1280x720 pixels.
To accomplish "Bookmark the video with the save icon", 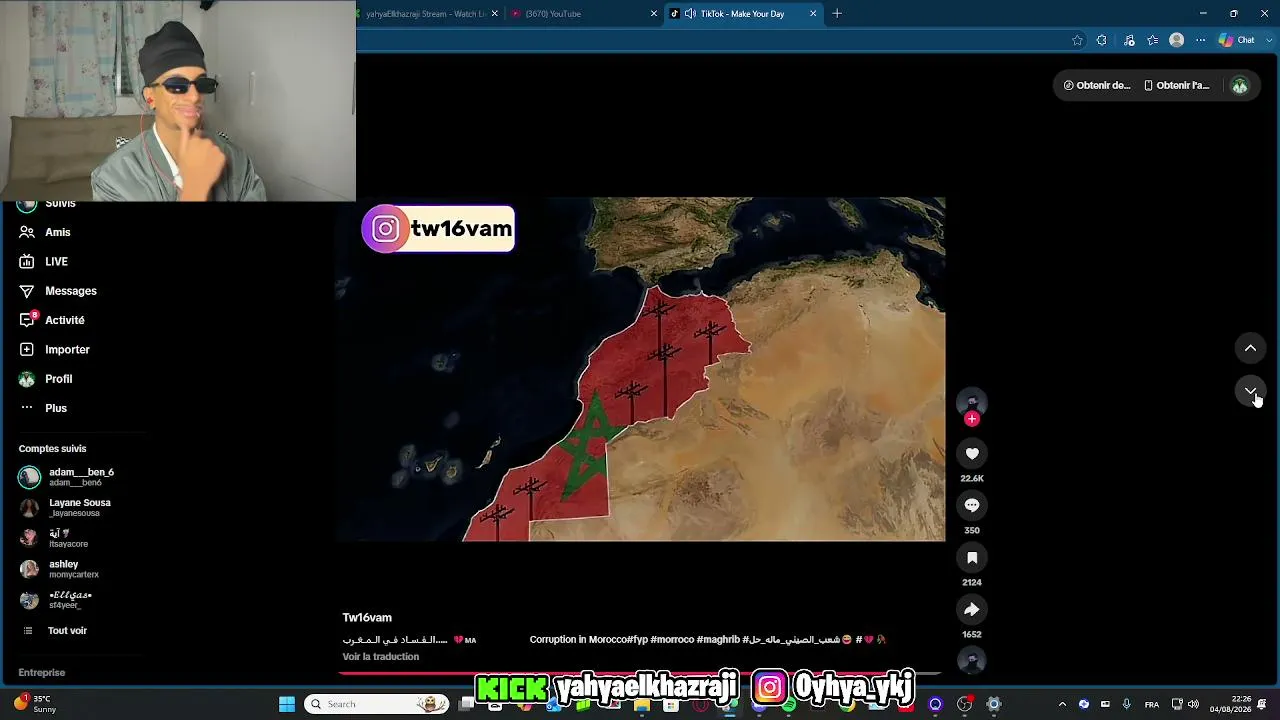I will pyautogui.click(x=972, y=558).
